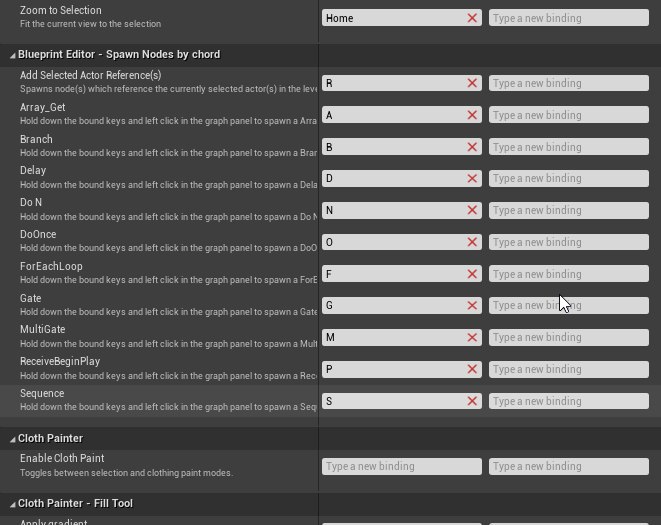The image size is (661, 525).
Task: Remove the B binding for Branch
Action: (472, 147)
